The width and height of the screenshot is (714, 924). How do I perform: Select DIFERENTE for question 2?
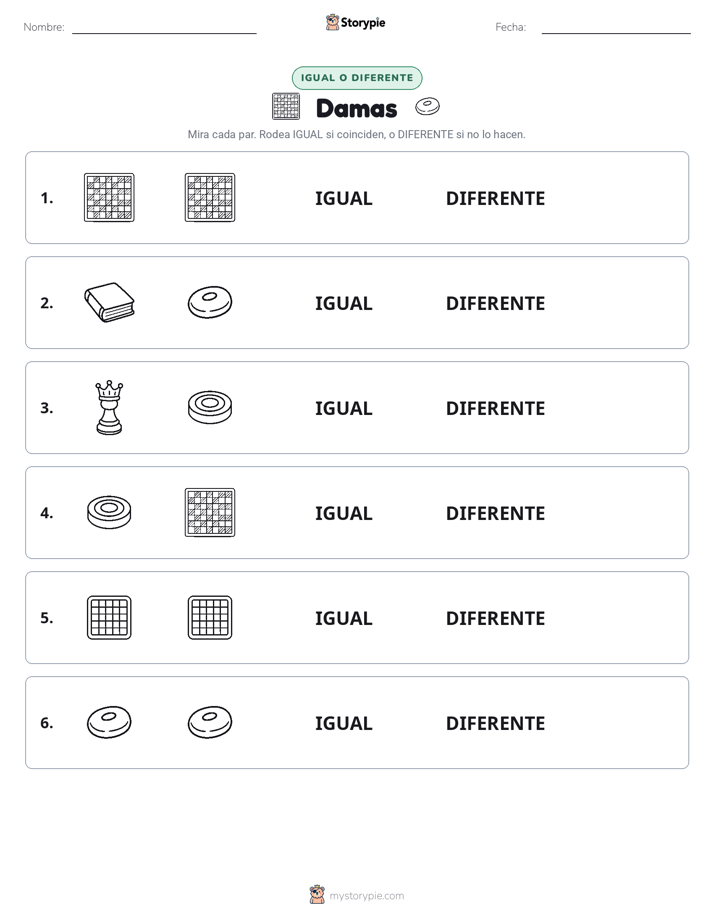(495, 303)
